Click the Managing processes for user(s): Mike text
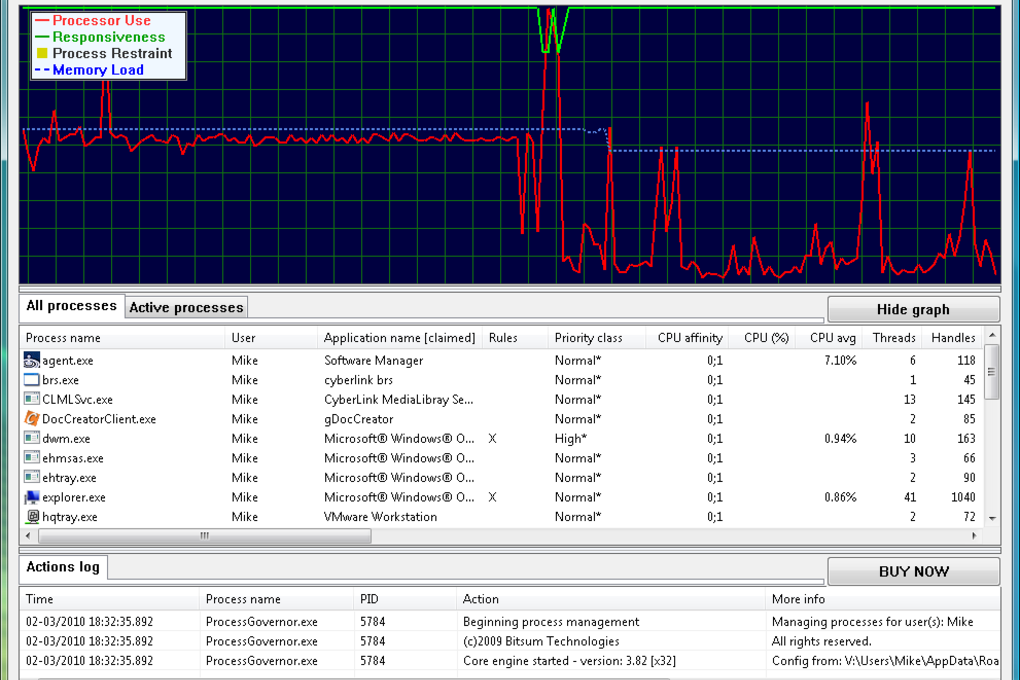 (872, 621)
